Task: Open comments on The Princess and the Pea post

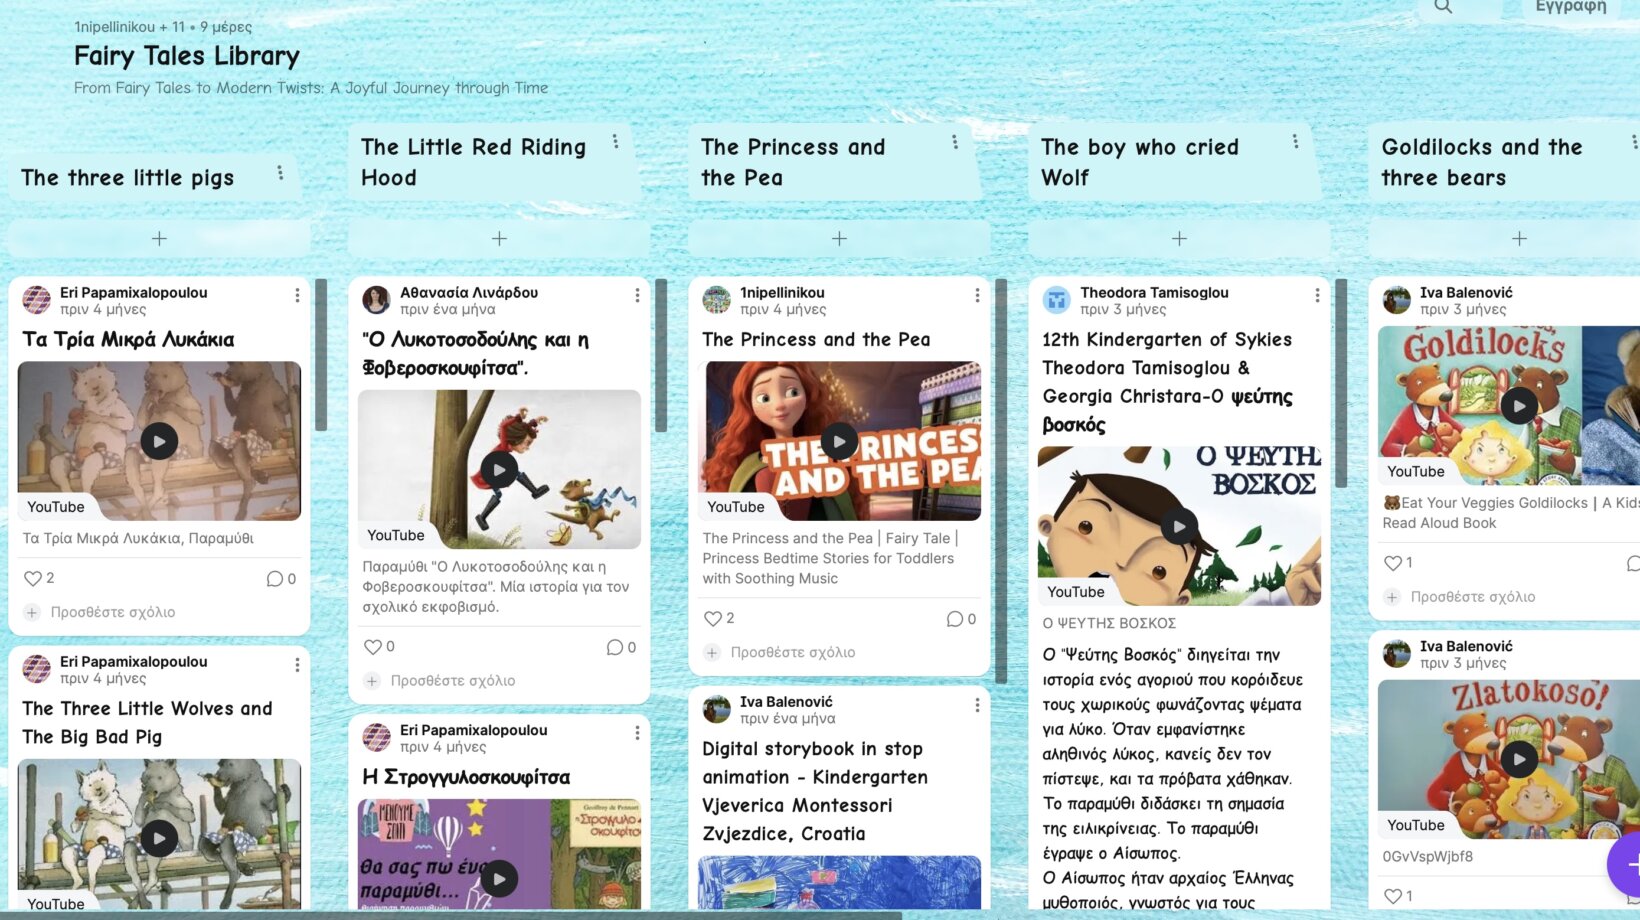Action: (x=955, y=619)
